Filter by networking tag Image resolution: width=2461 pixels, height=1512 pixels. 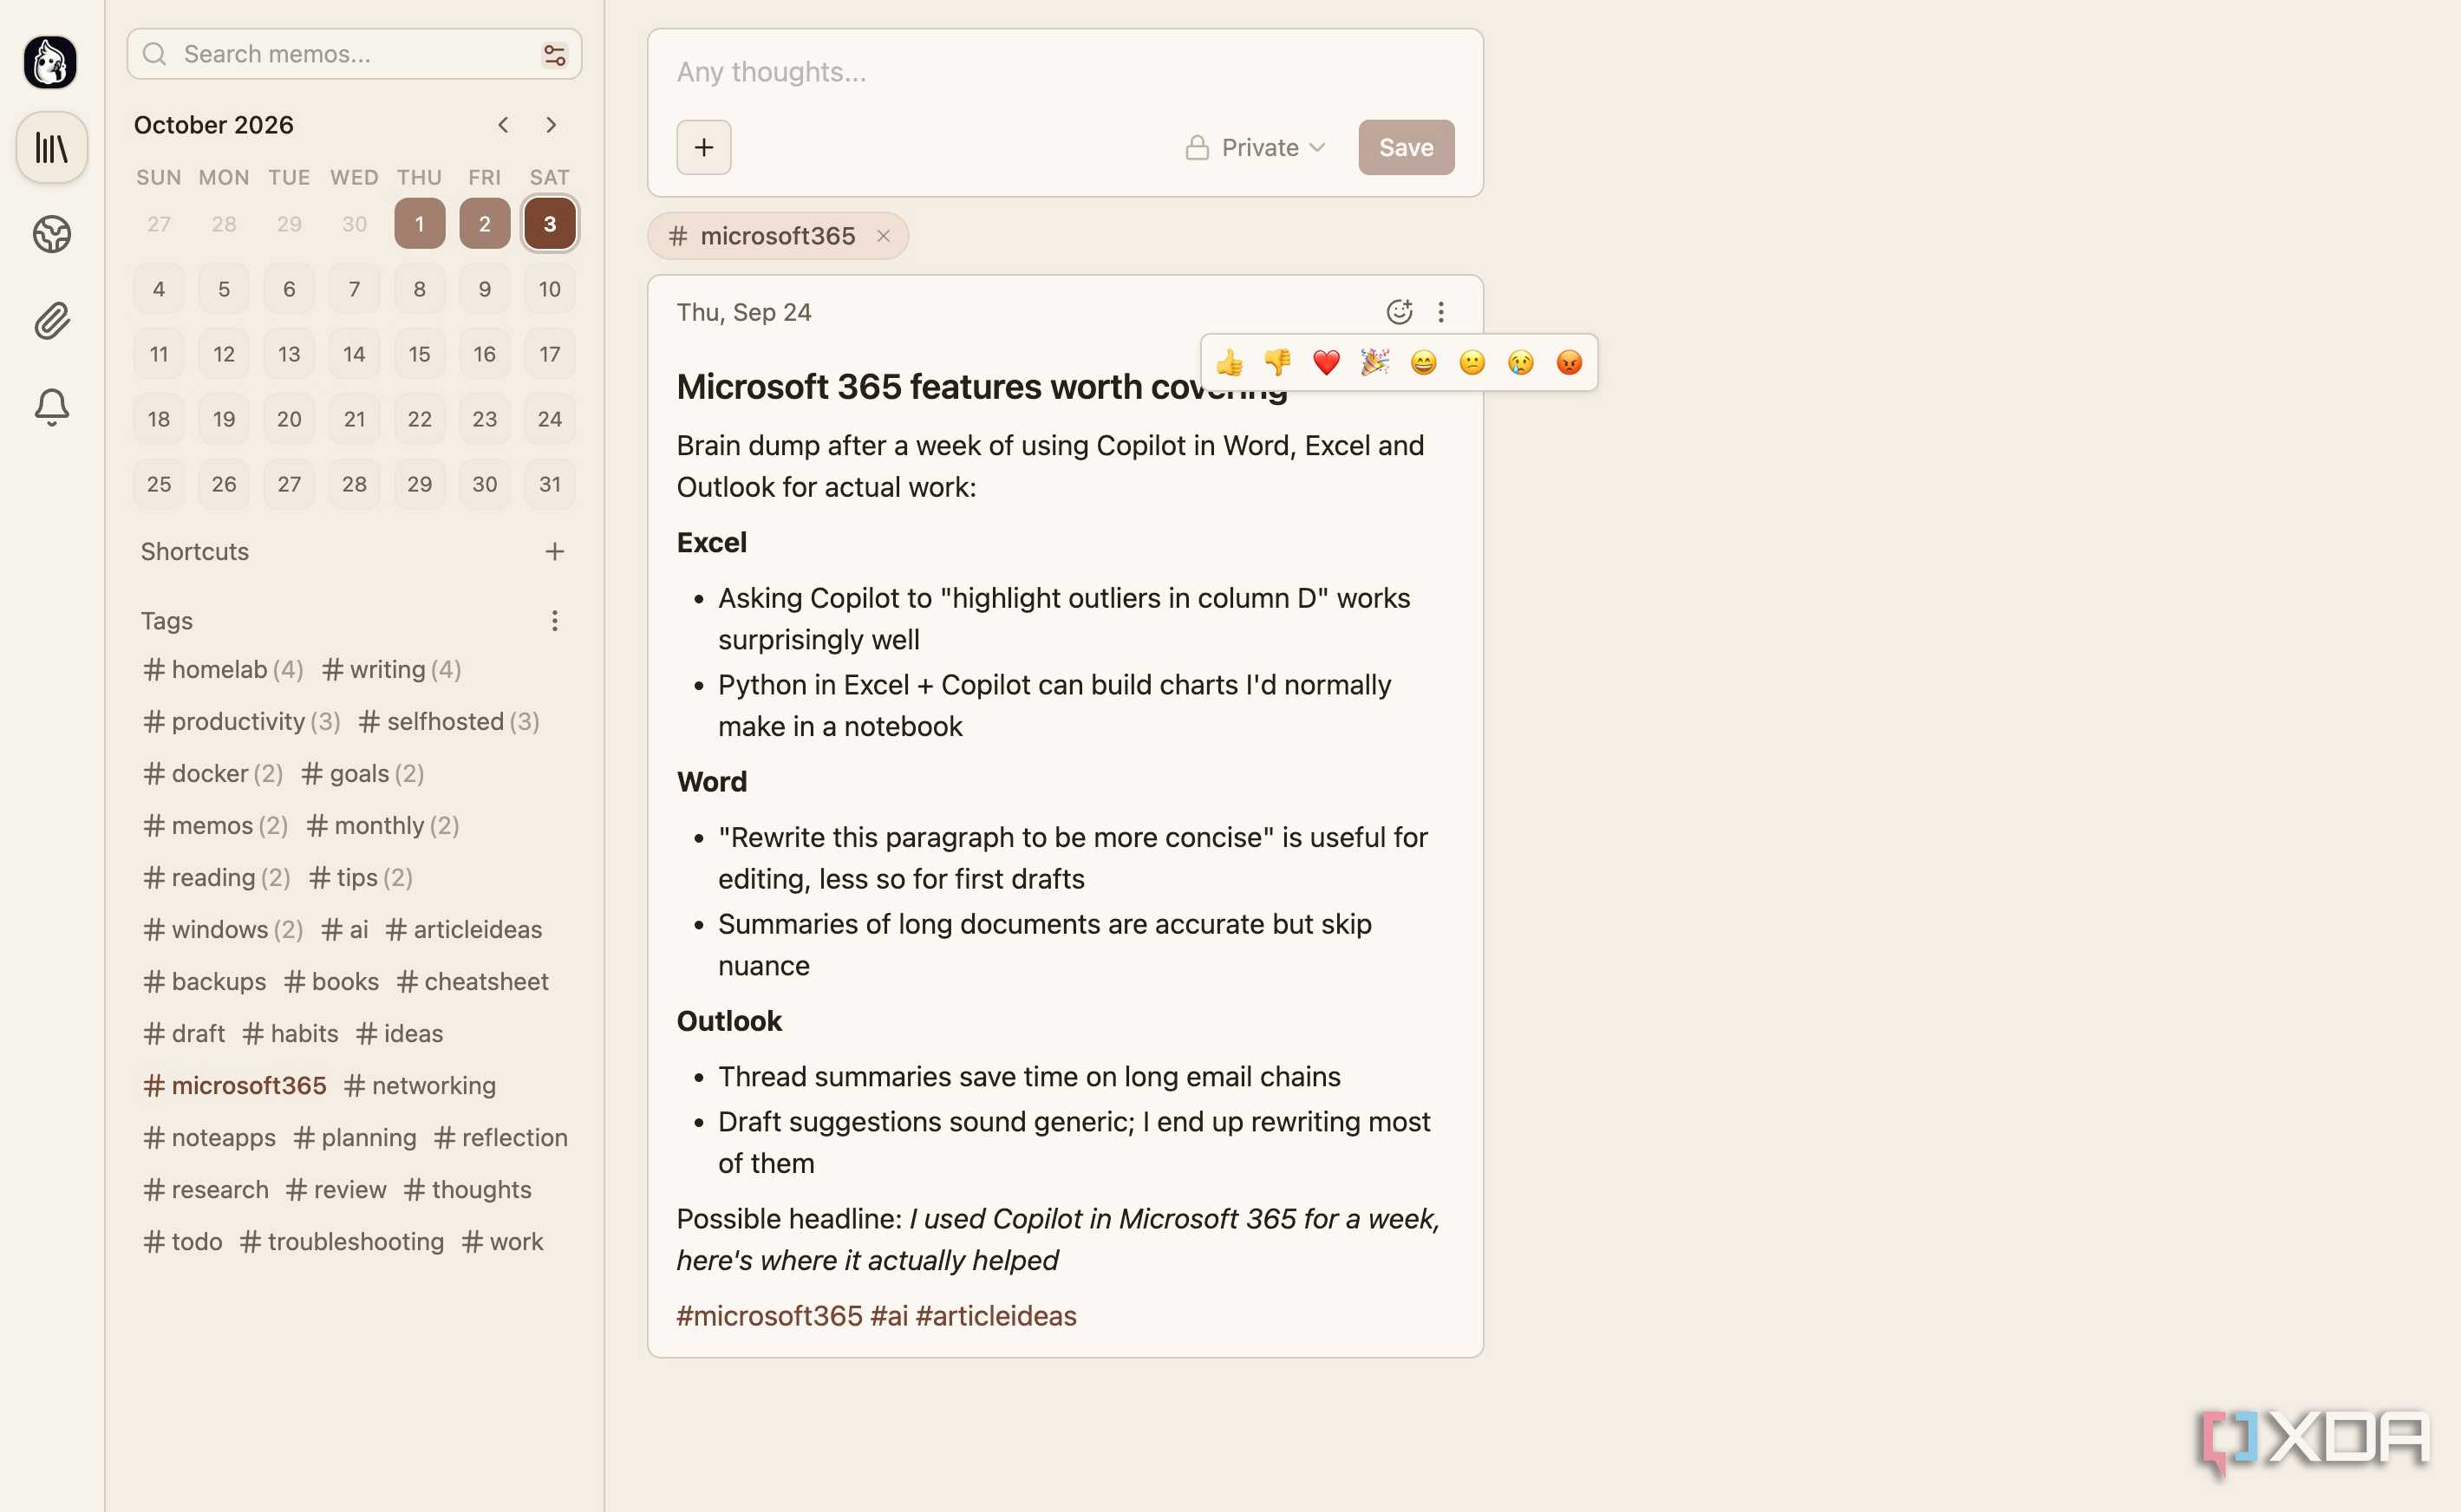pos(420,1085)
